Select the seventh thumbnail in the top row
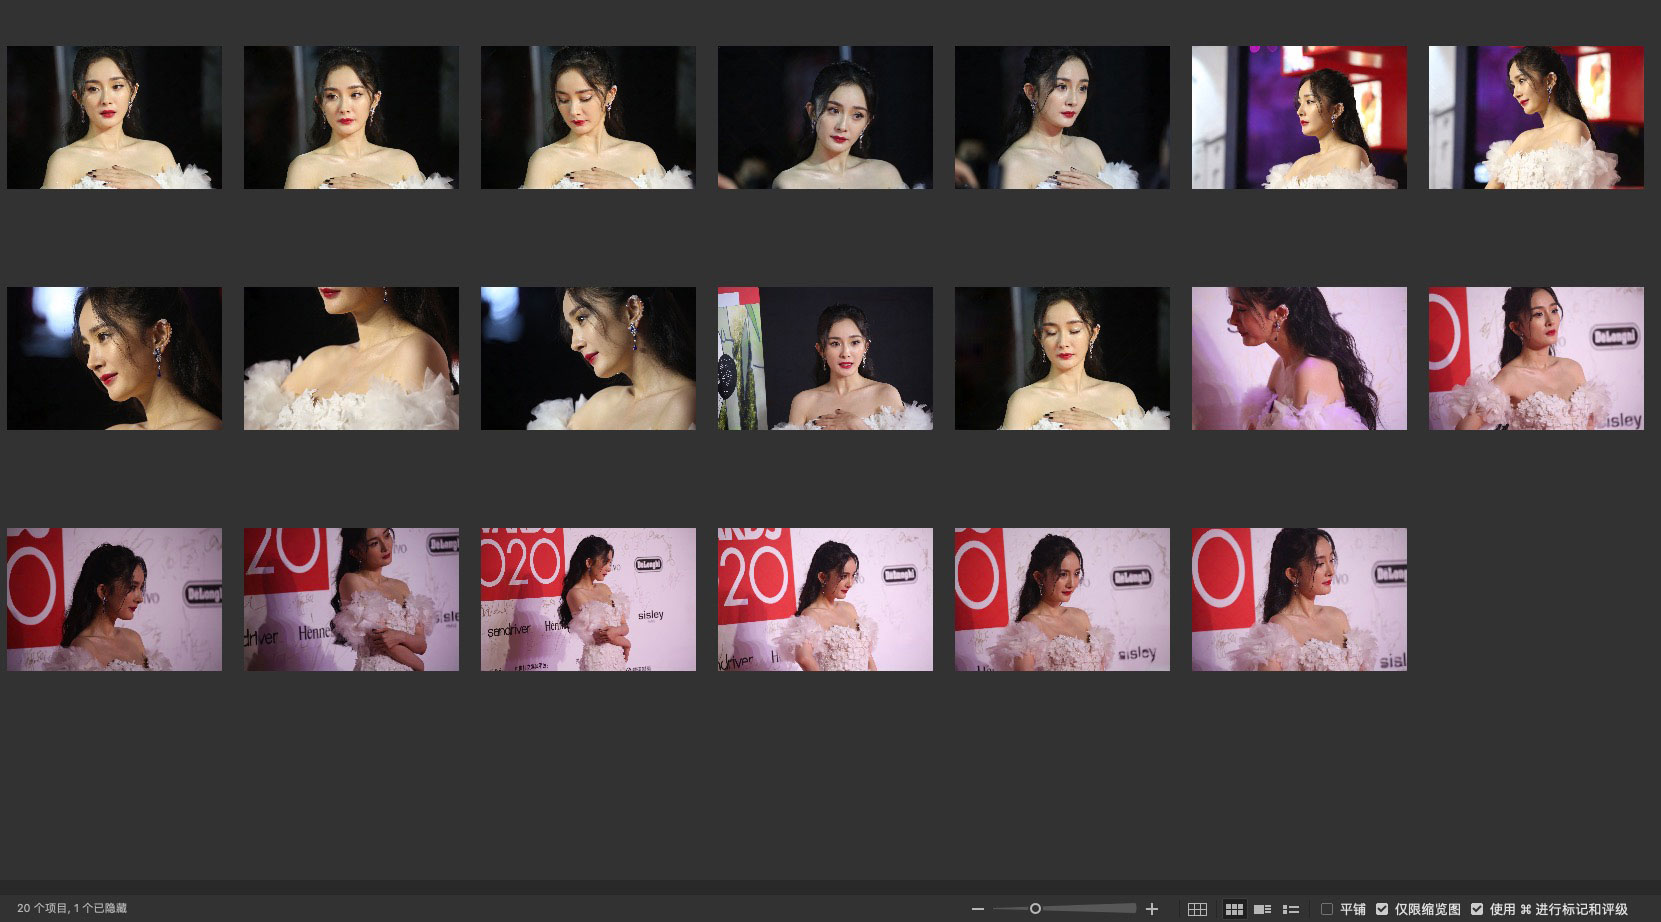This screenshot has height=922, width=1661. 1536,117
